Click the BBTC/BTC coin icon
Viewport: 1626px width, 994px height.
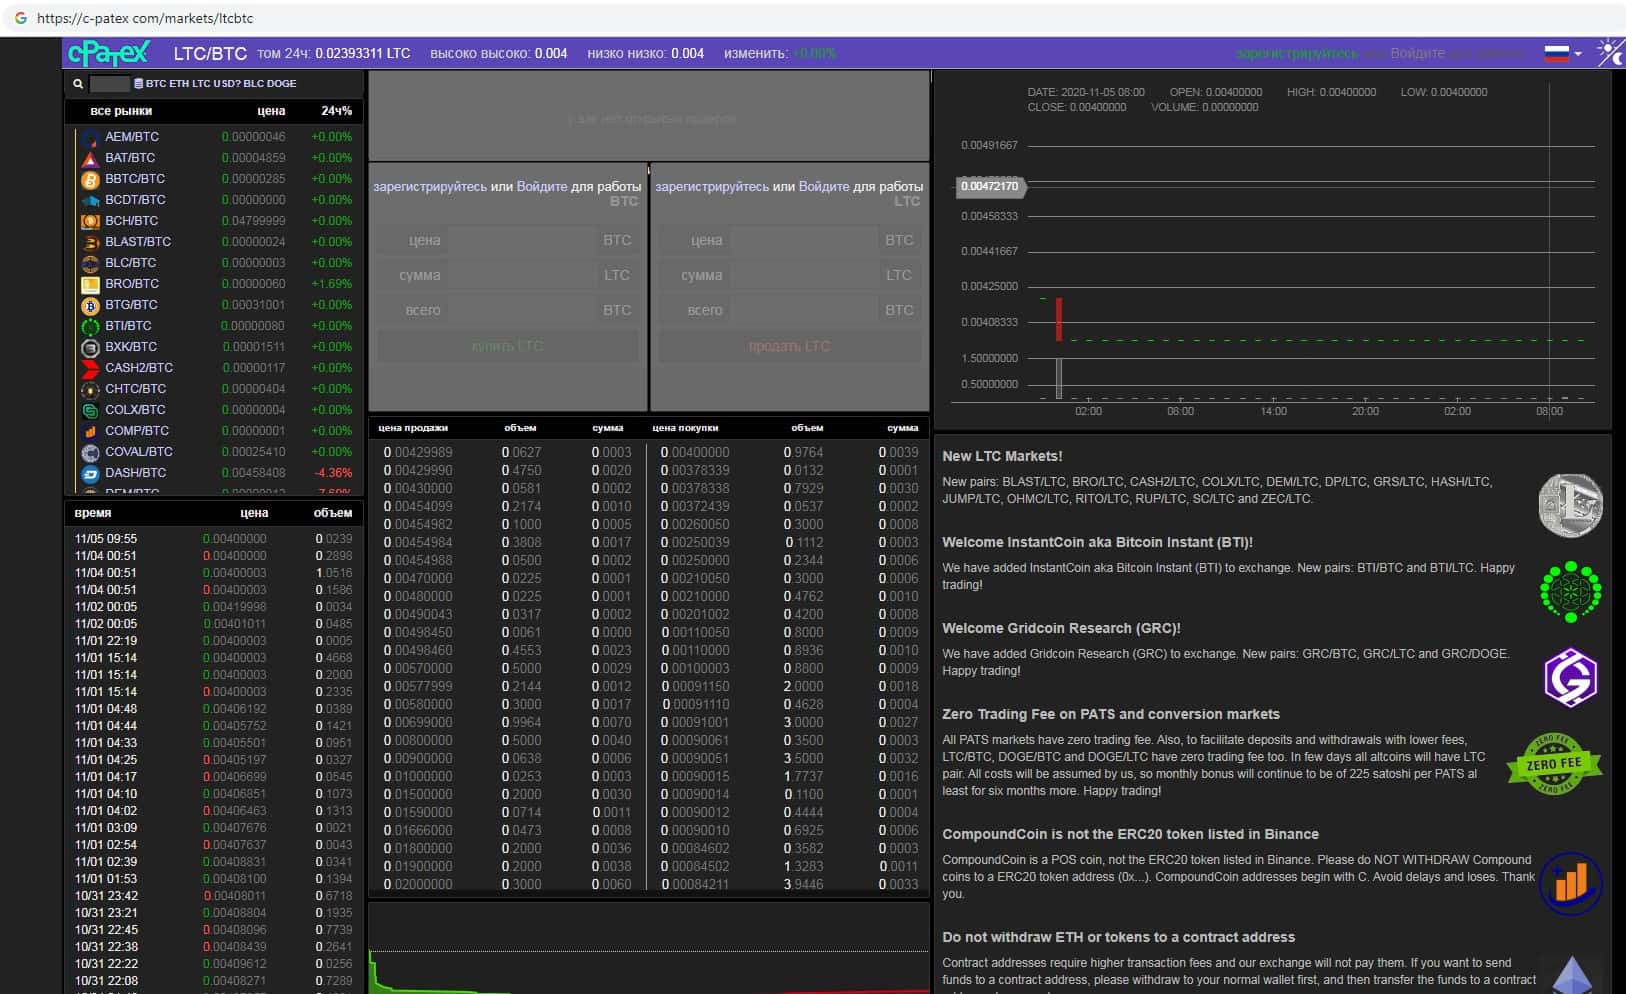[90, 180]
